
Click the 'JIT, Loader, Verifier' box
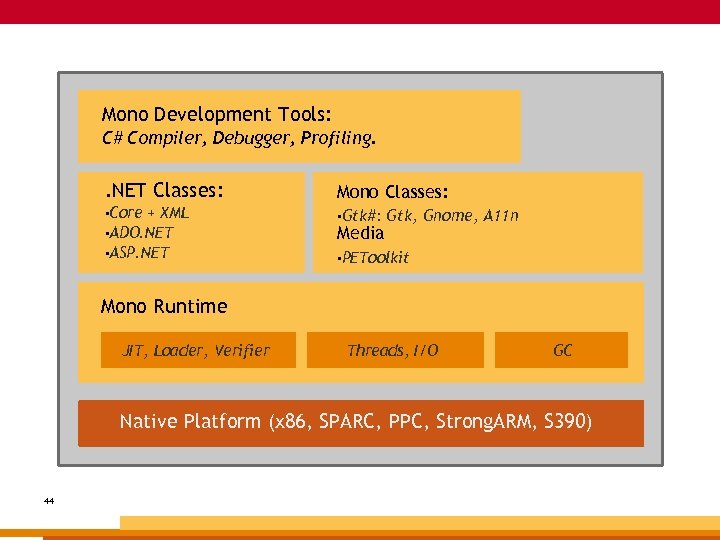click(x=198, y=350)
